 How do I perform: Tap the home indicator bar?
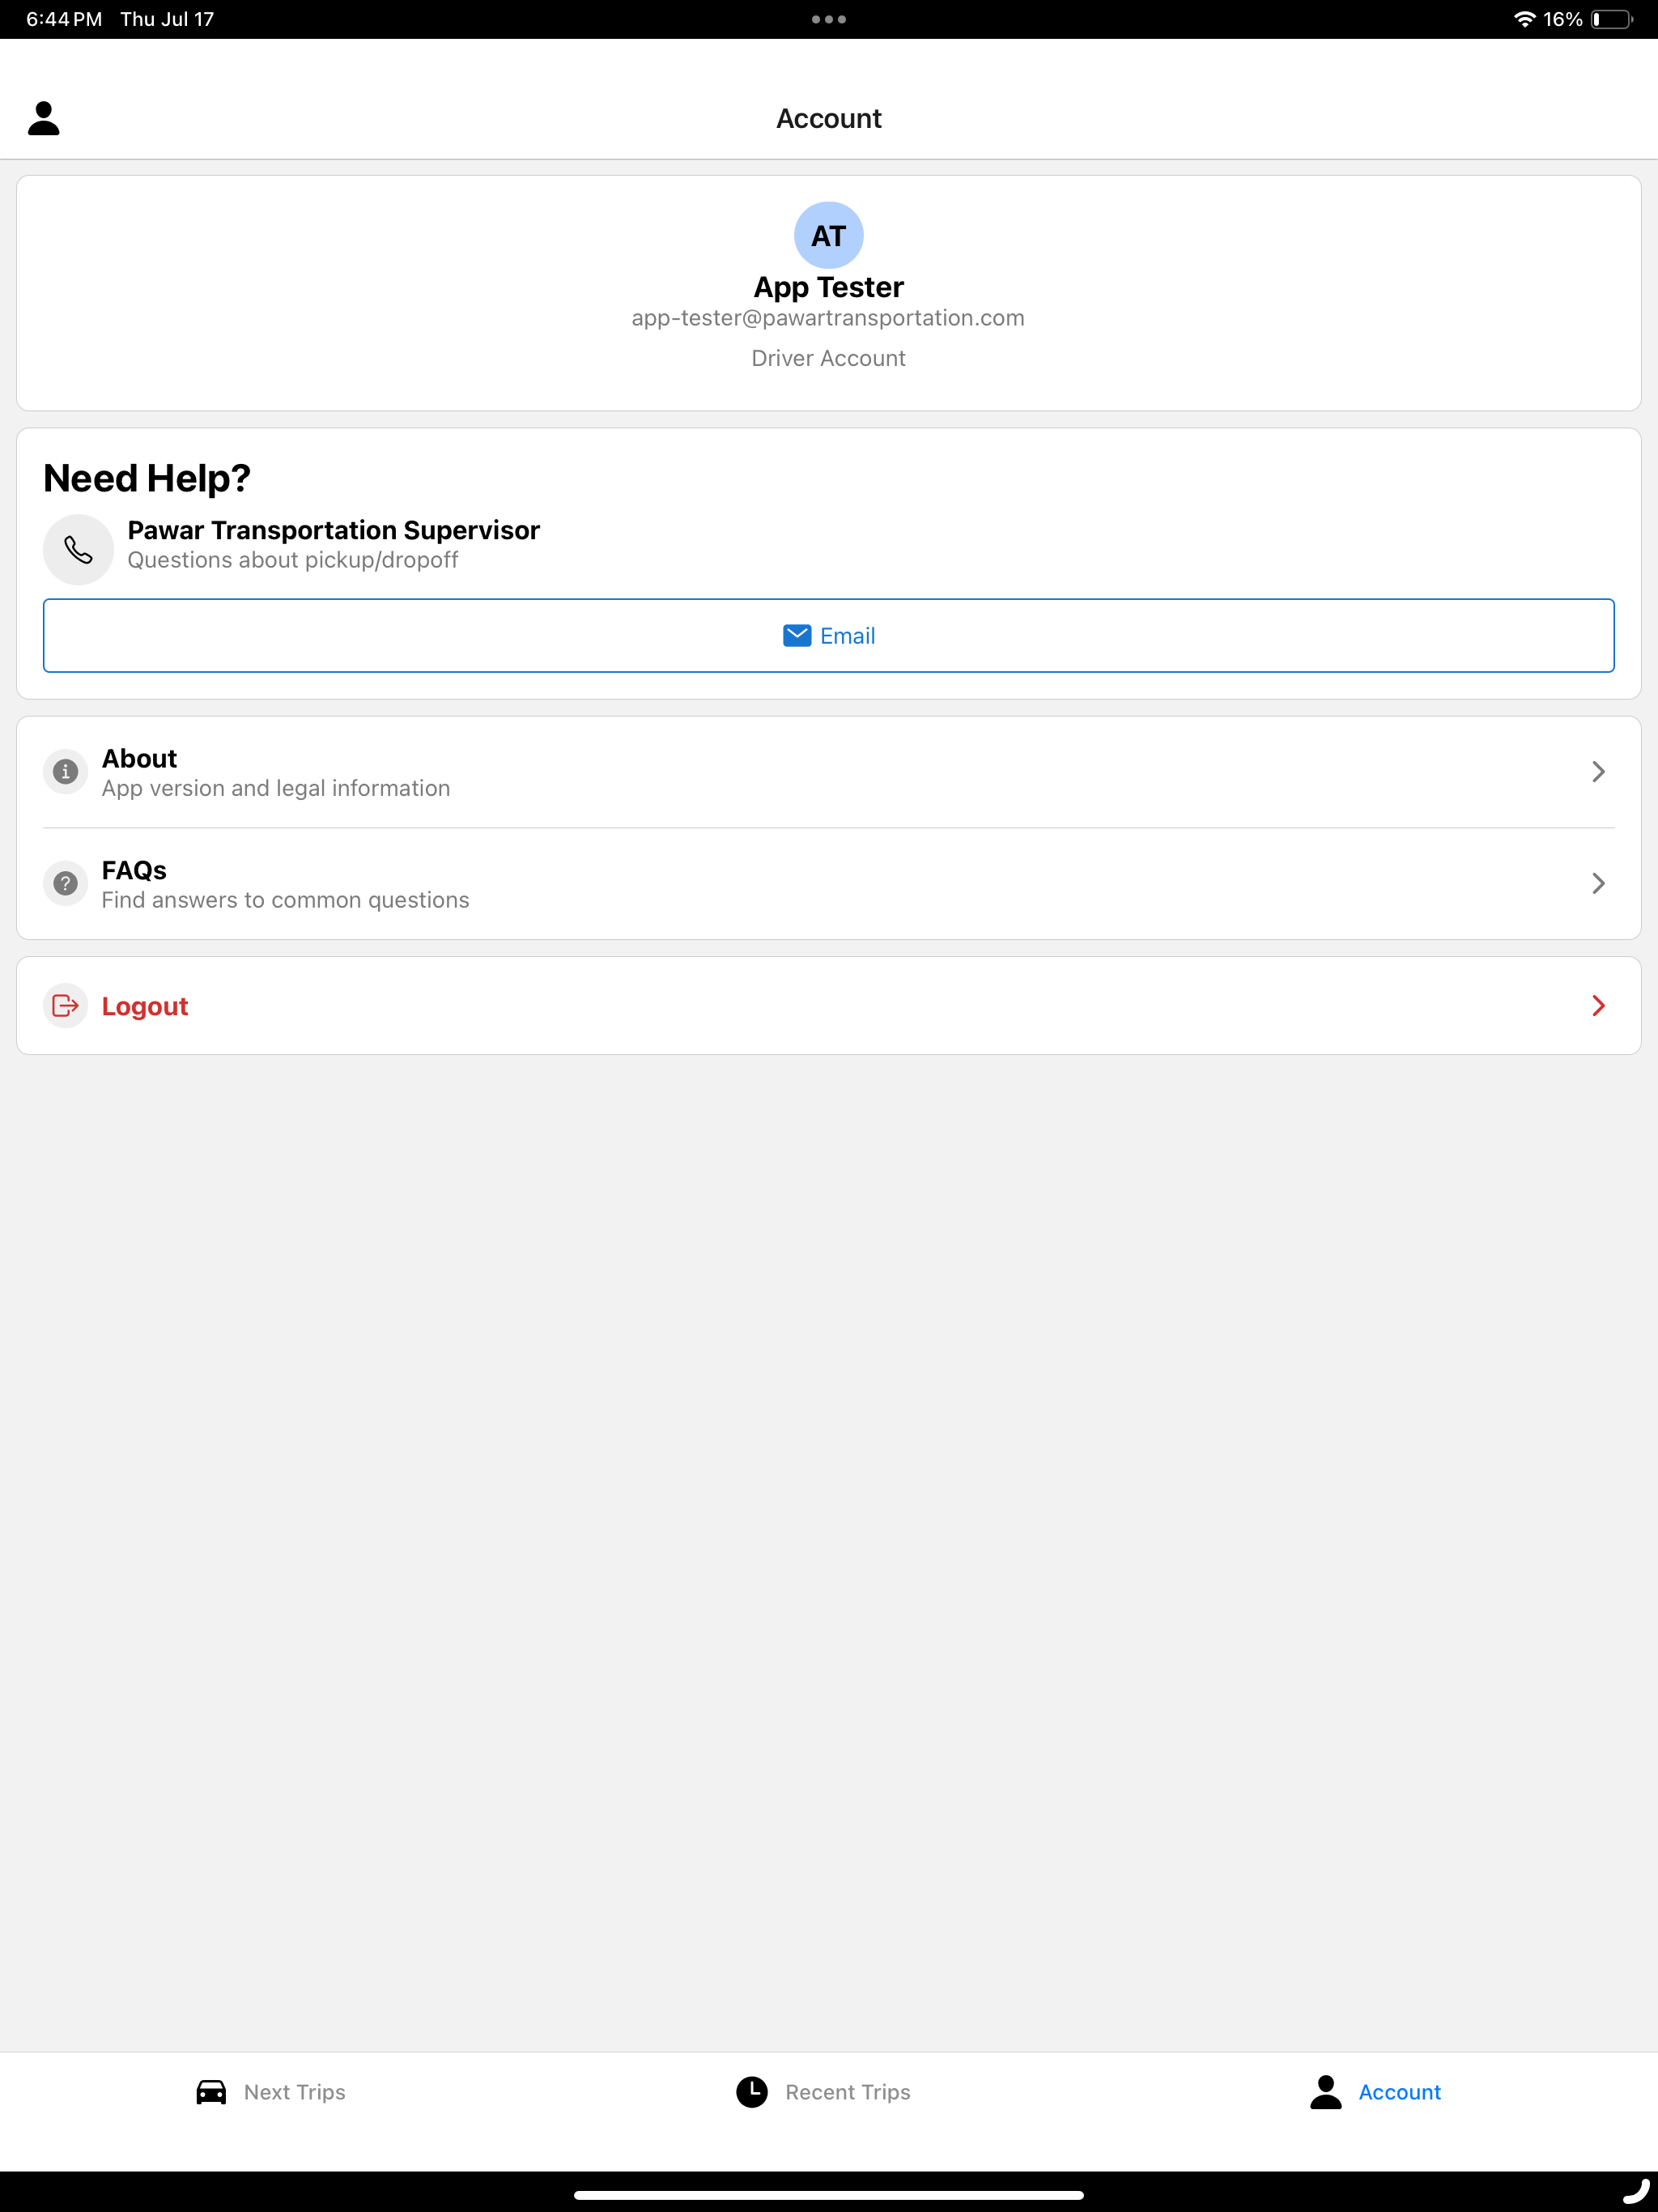pyautogui.click(x=829, y=2195)
